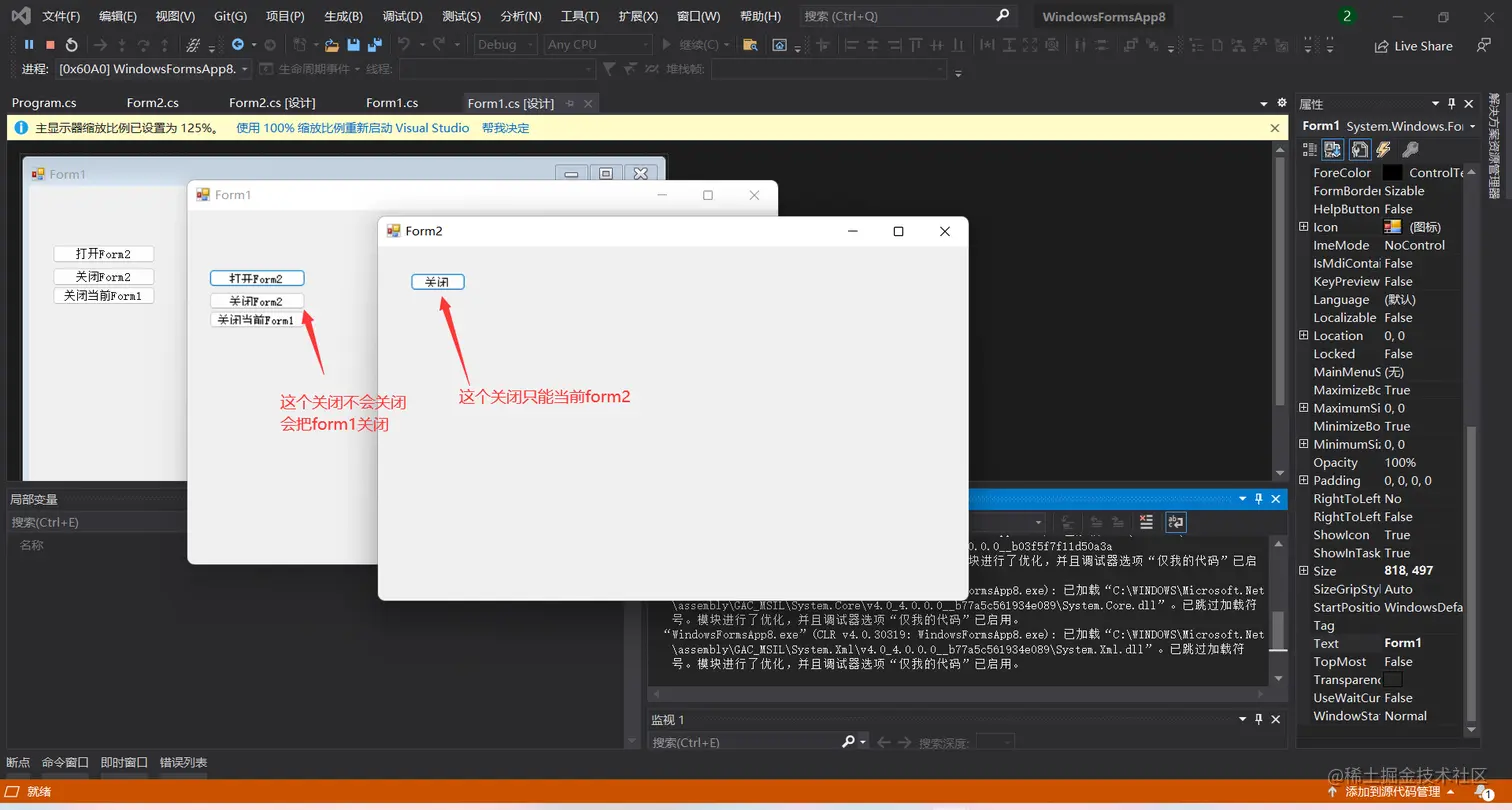Close the Properties panel
Screen dimensions: 1512x810
1469,104
